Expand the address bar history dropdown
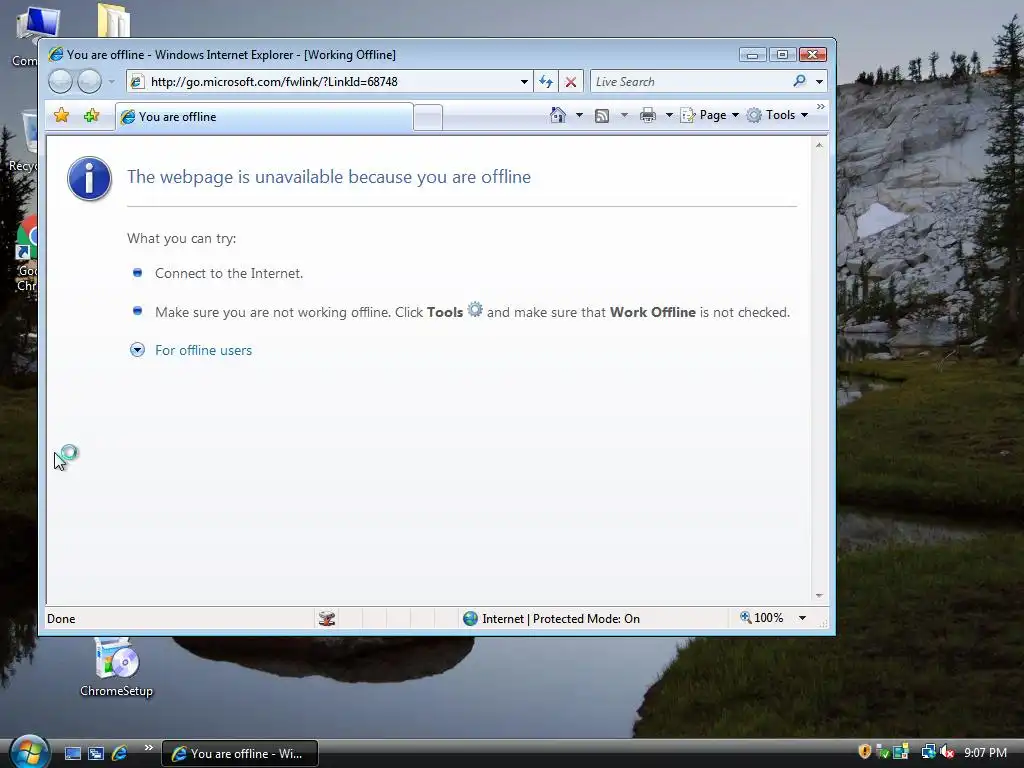Viewport: 1024px width, 768px height. point(524,82)
